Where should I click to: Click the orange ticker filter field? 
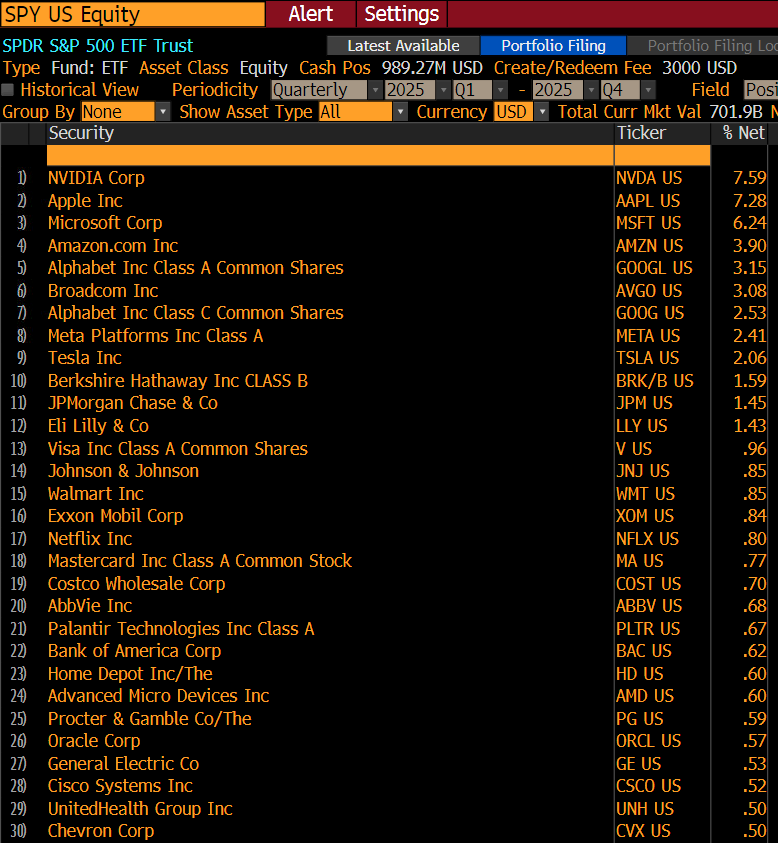pos(662,155)
